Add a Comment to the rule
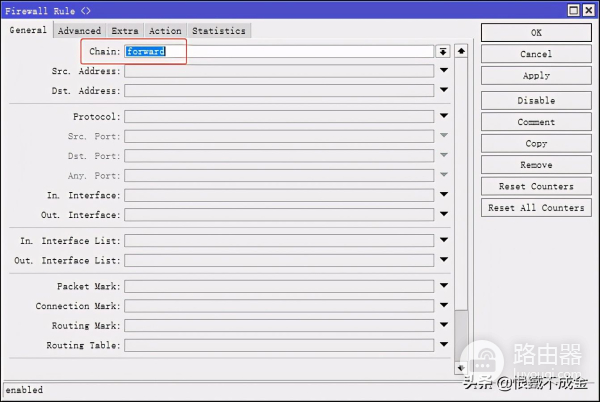 click(x=536, y=122)
